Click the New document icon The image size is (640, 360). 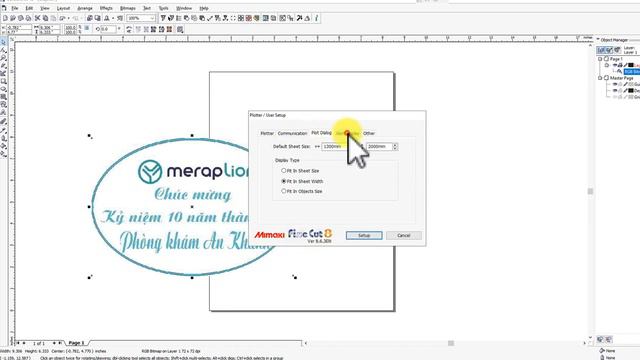[5, 18]
